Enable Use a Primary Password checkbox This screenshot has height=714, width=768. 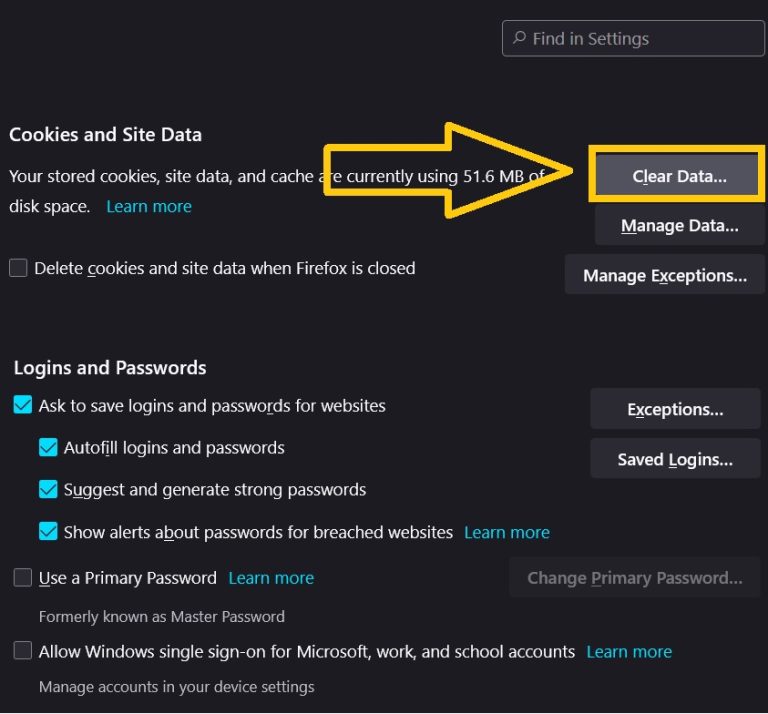[x=23, y=577]
